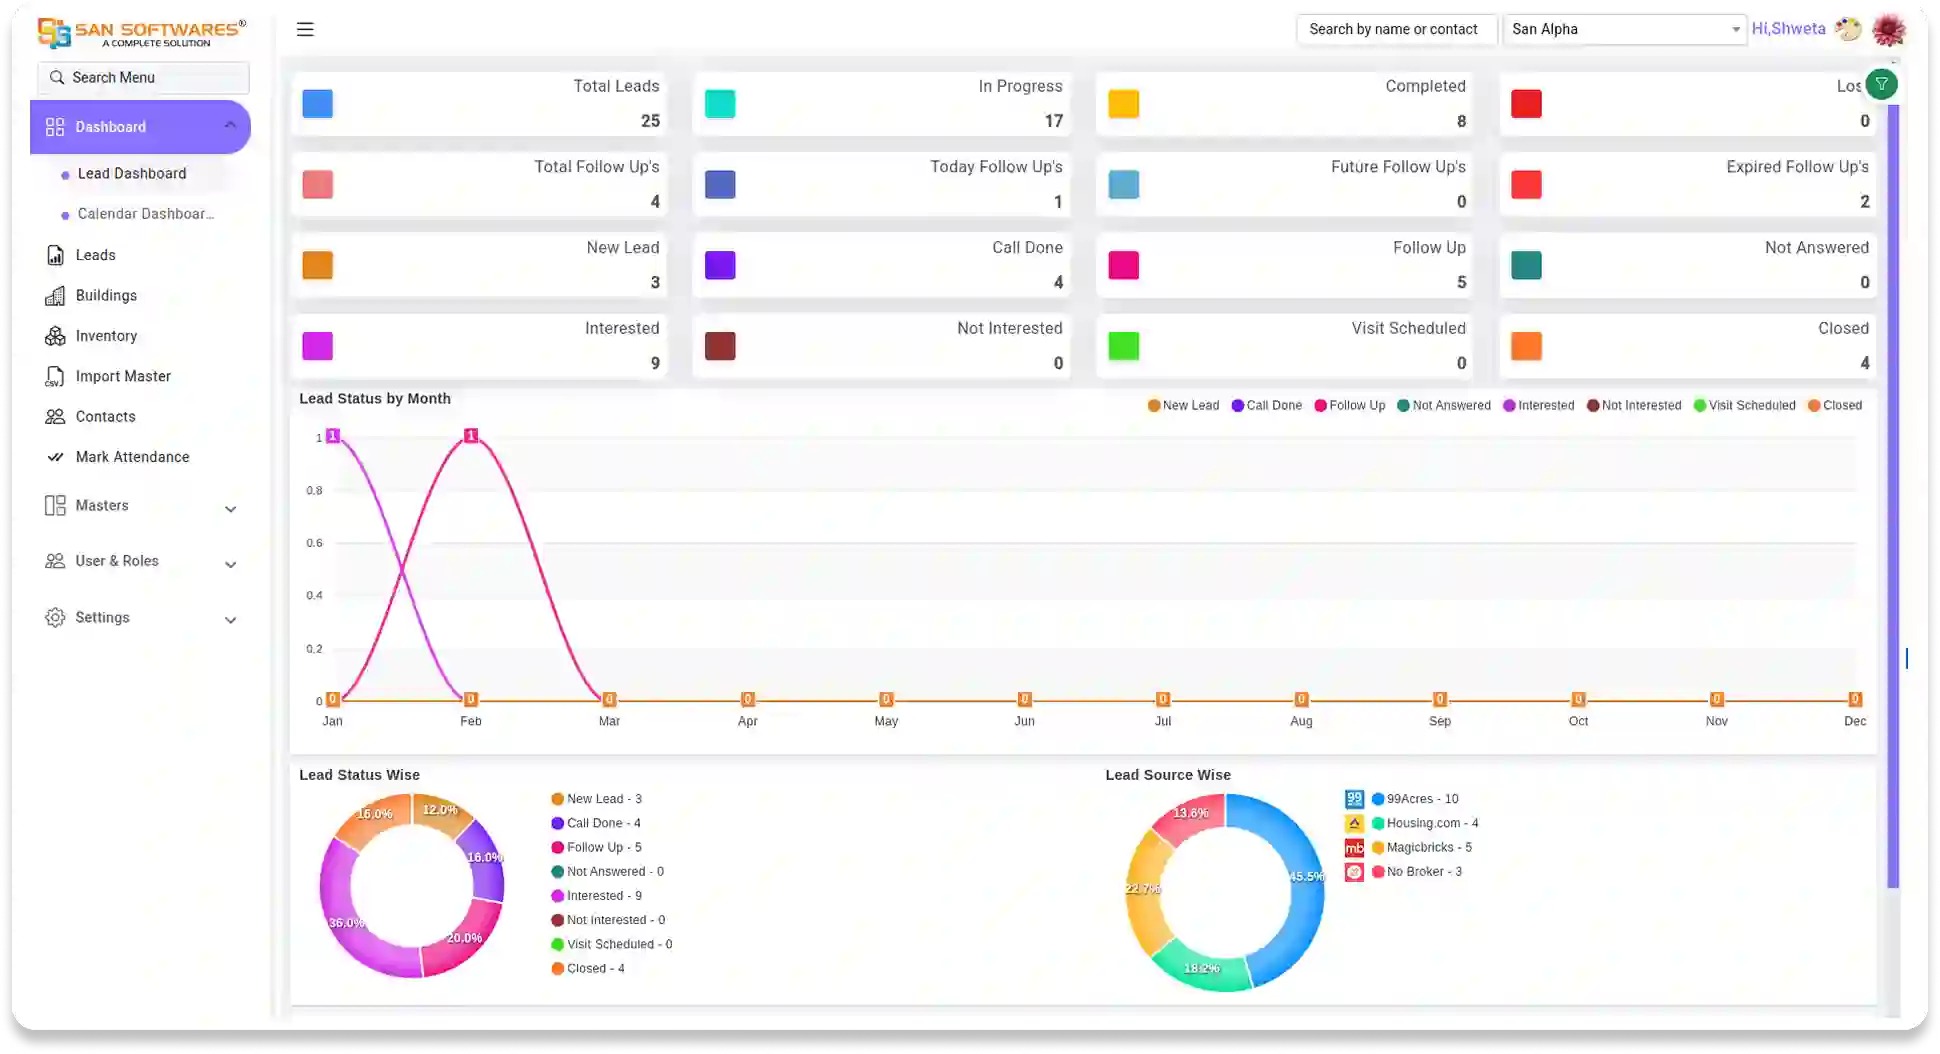1940x1054 pixels.
Task: Open Contacts via its sidebar icon
Action: click(x=56, y=416)
